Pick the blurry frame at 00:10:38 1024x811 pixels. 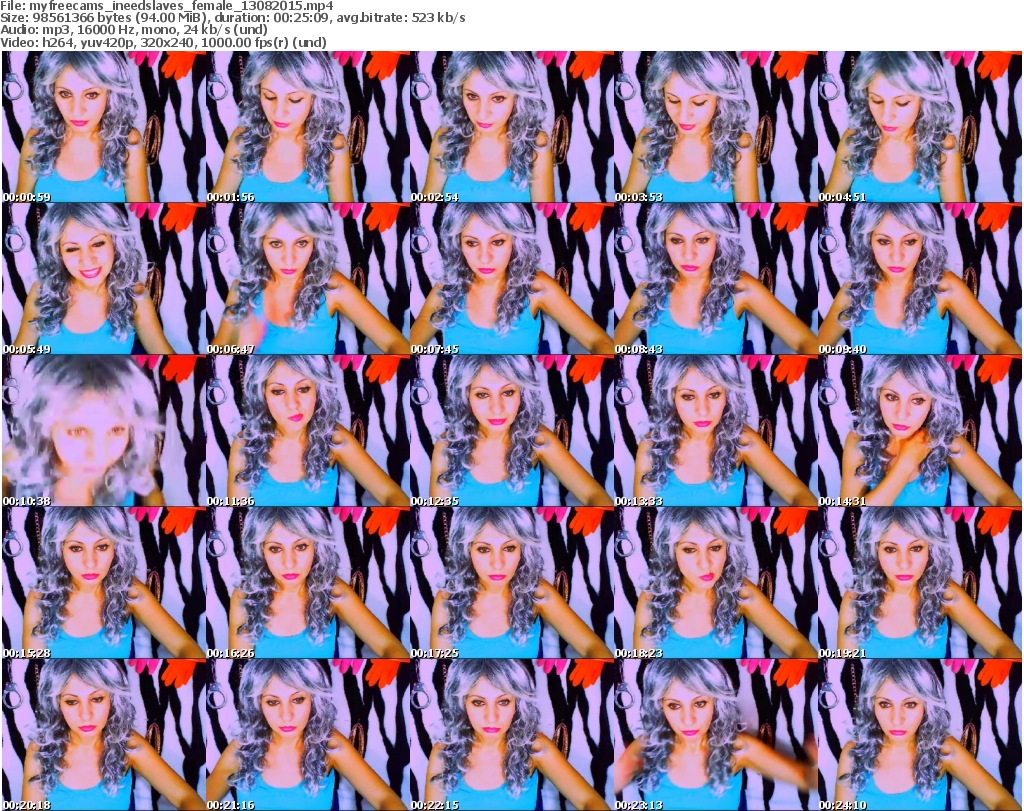(x=104, y=431)
